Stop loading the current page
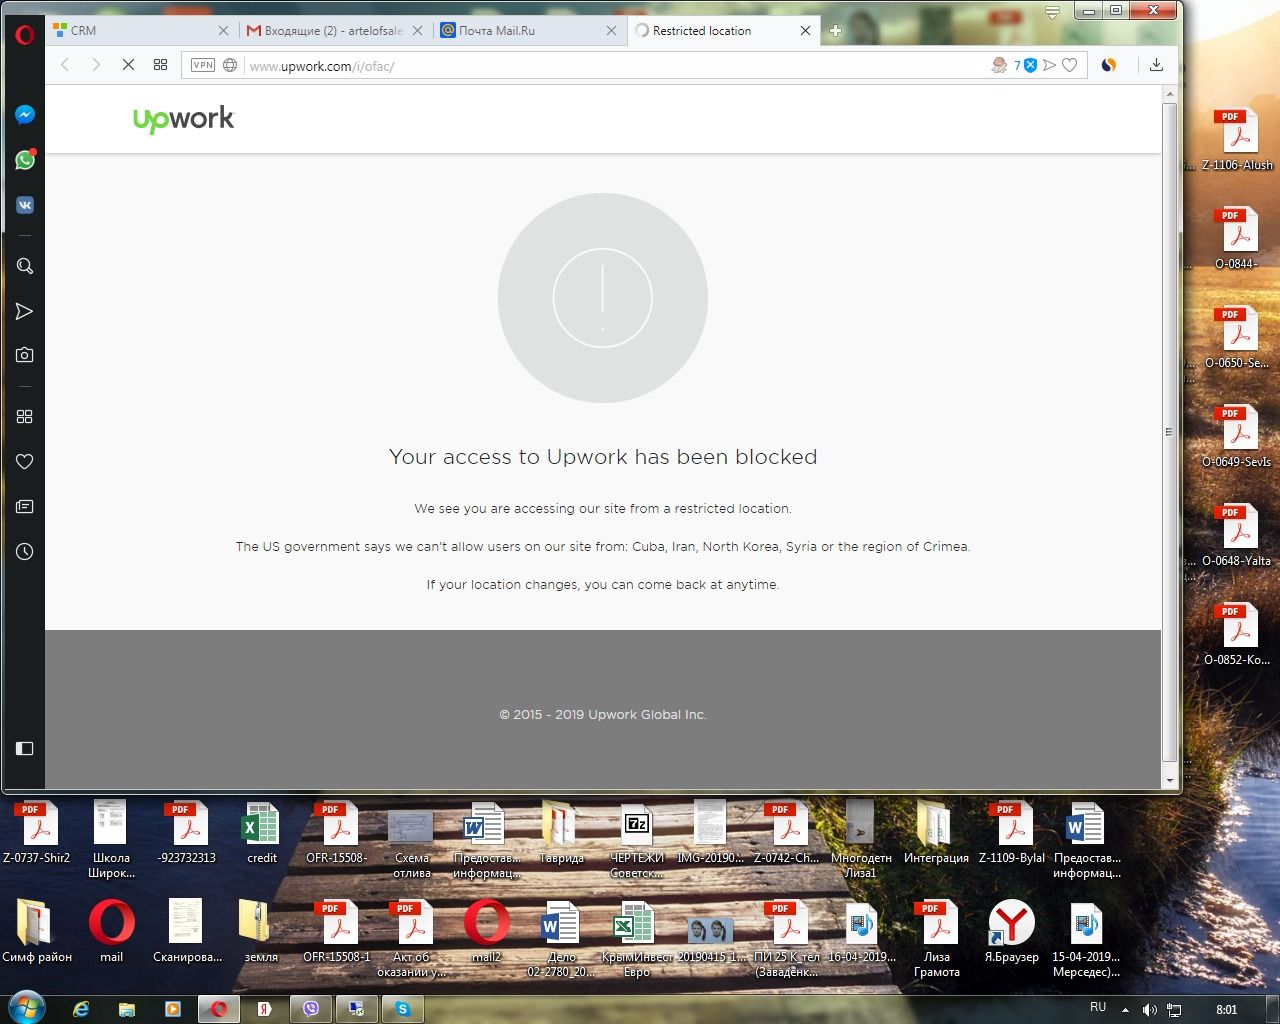The image size is (1280, 1024). 128,65
